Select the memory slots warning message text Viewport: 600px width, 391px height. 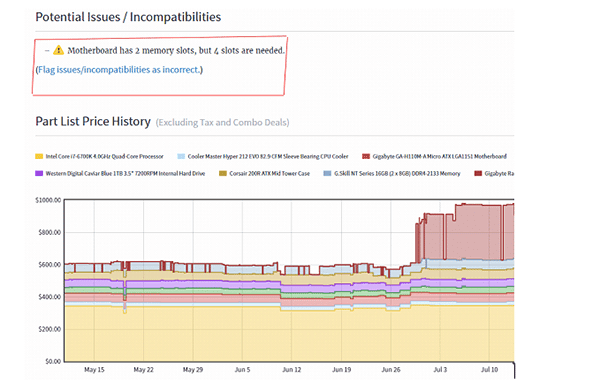coord(176,50)
